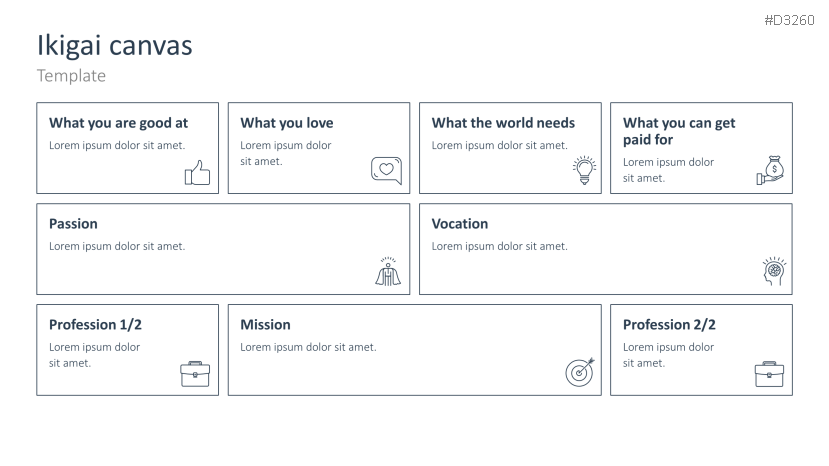
Task: Click the Passion heading
Action: point(73,224)
